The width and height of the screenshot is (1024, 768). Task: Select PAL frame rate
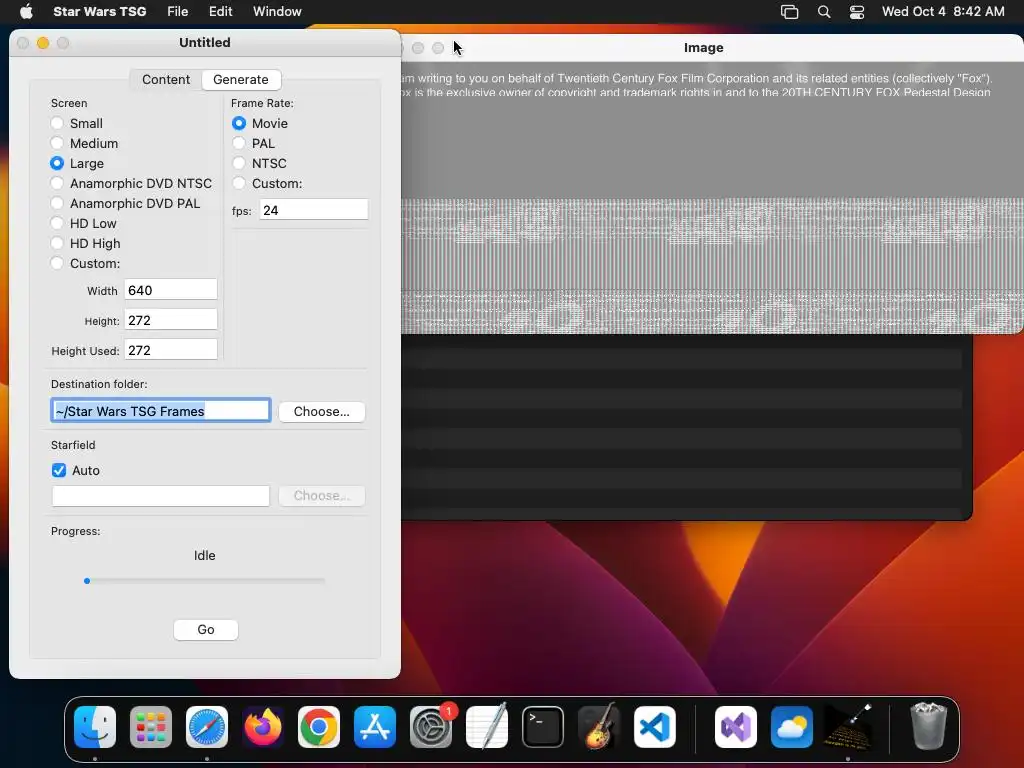pyautogui.click(x=239, y=143)
